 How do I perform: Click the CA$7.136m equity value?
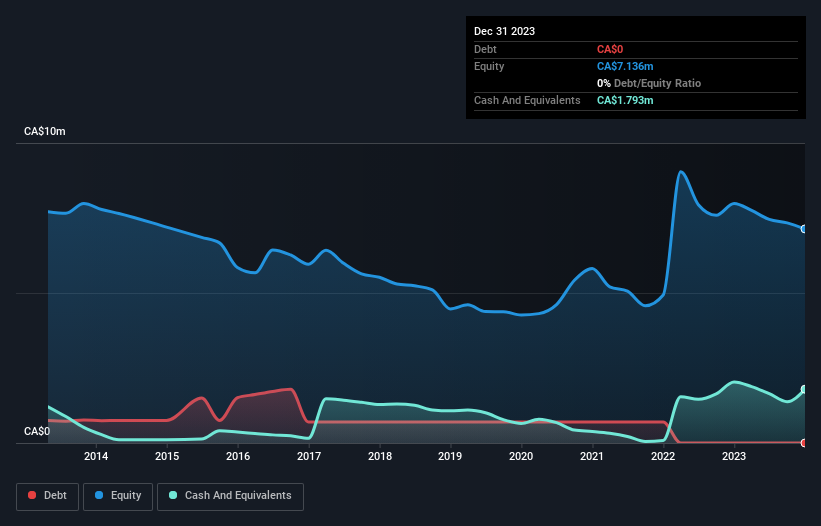pos(625,66)
